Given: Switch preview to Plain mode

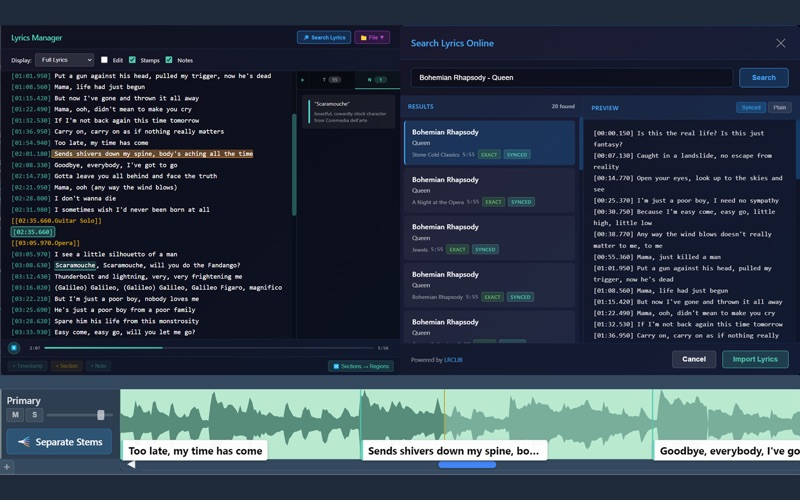Looking at the screenshot, I should (780, 108).
